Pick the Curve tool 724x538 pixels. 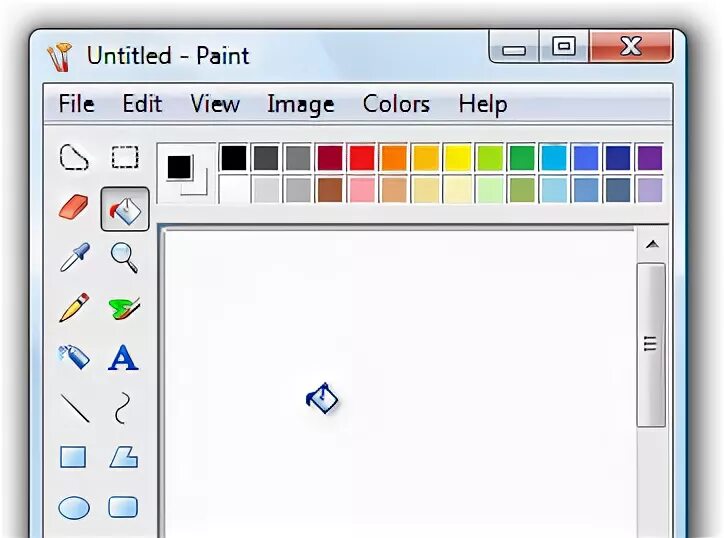122,408
